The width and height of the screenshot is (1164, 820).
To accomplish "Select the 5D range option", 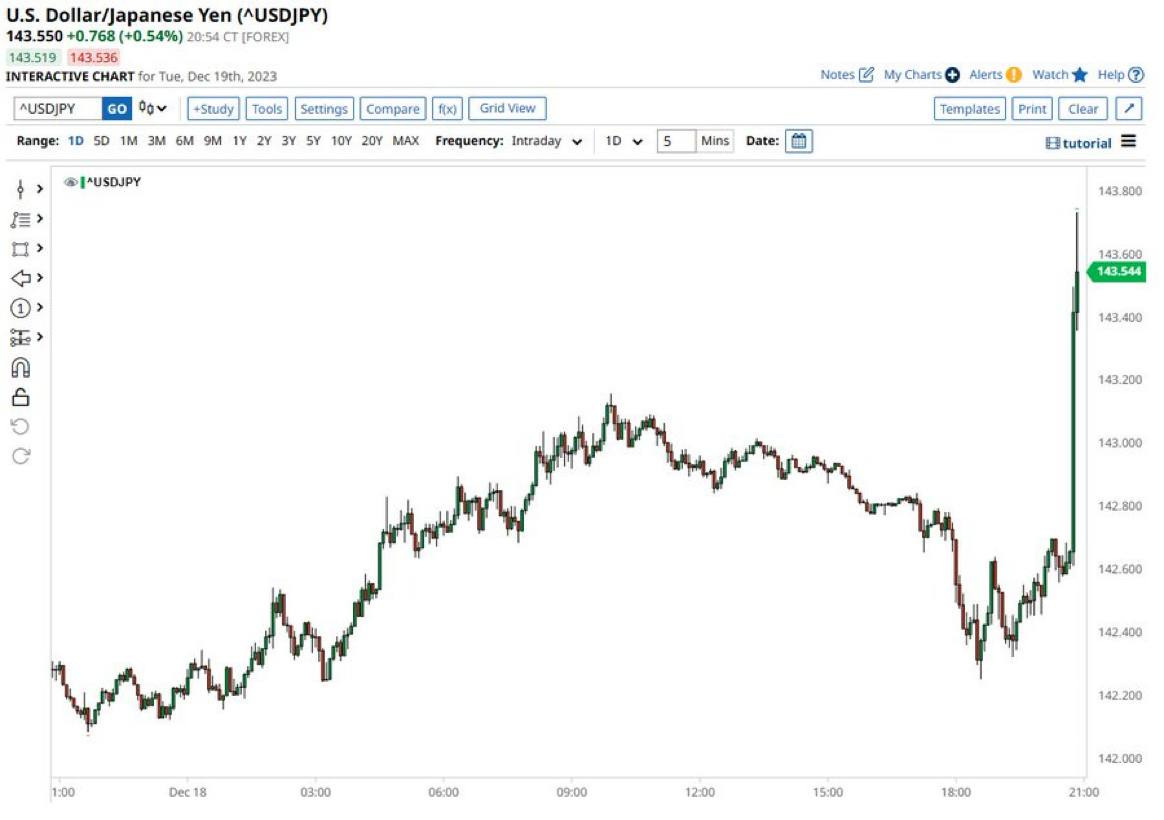I will pyautogui.click(x=102, y=141).
